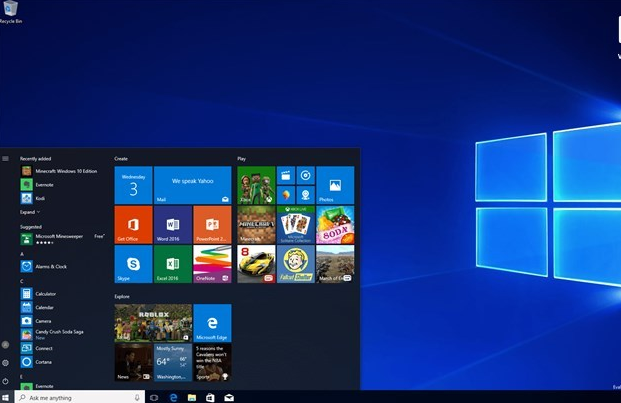Open the Movies & TV small tile
The width and height of the screenshot is (621, 403).
pos(286,175)
